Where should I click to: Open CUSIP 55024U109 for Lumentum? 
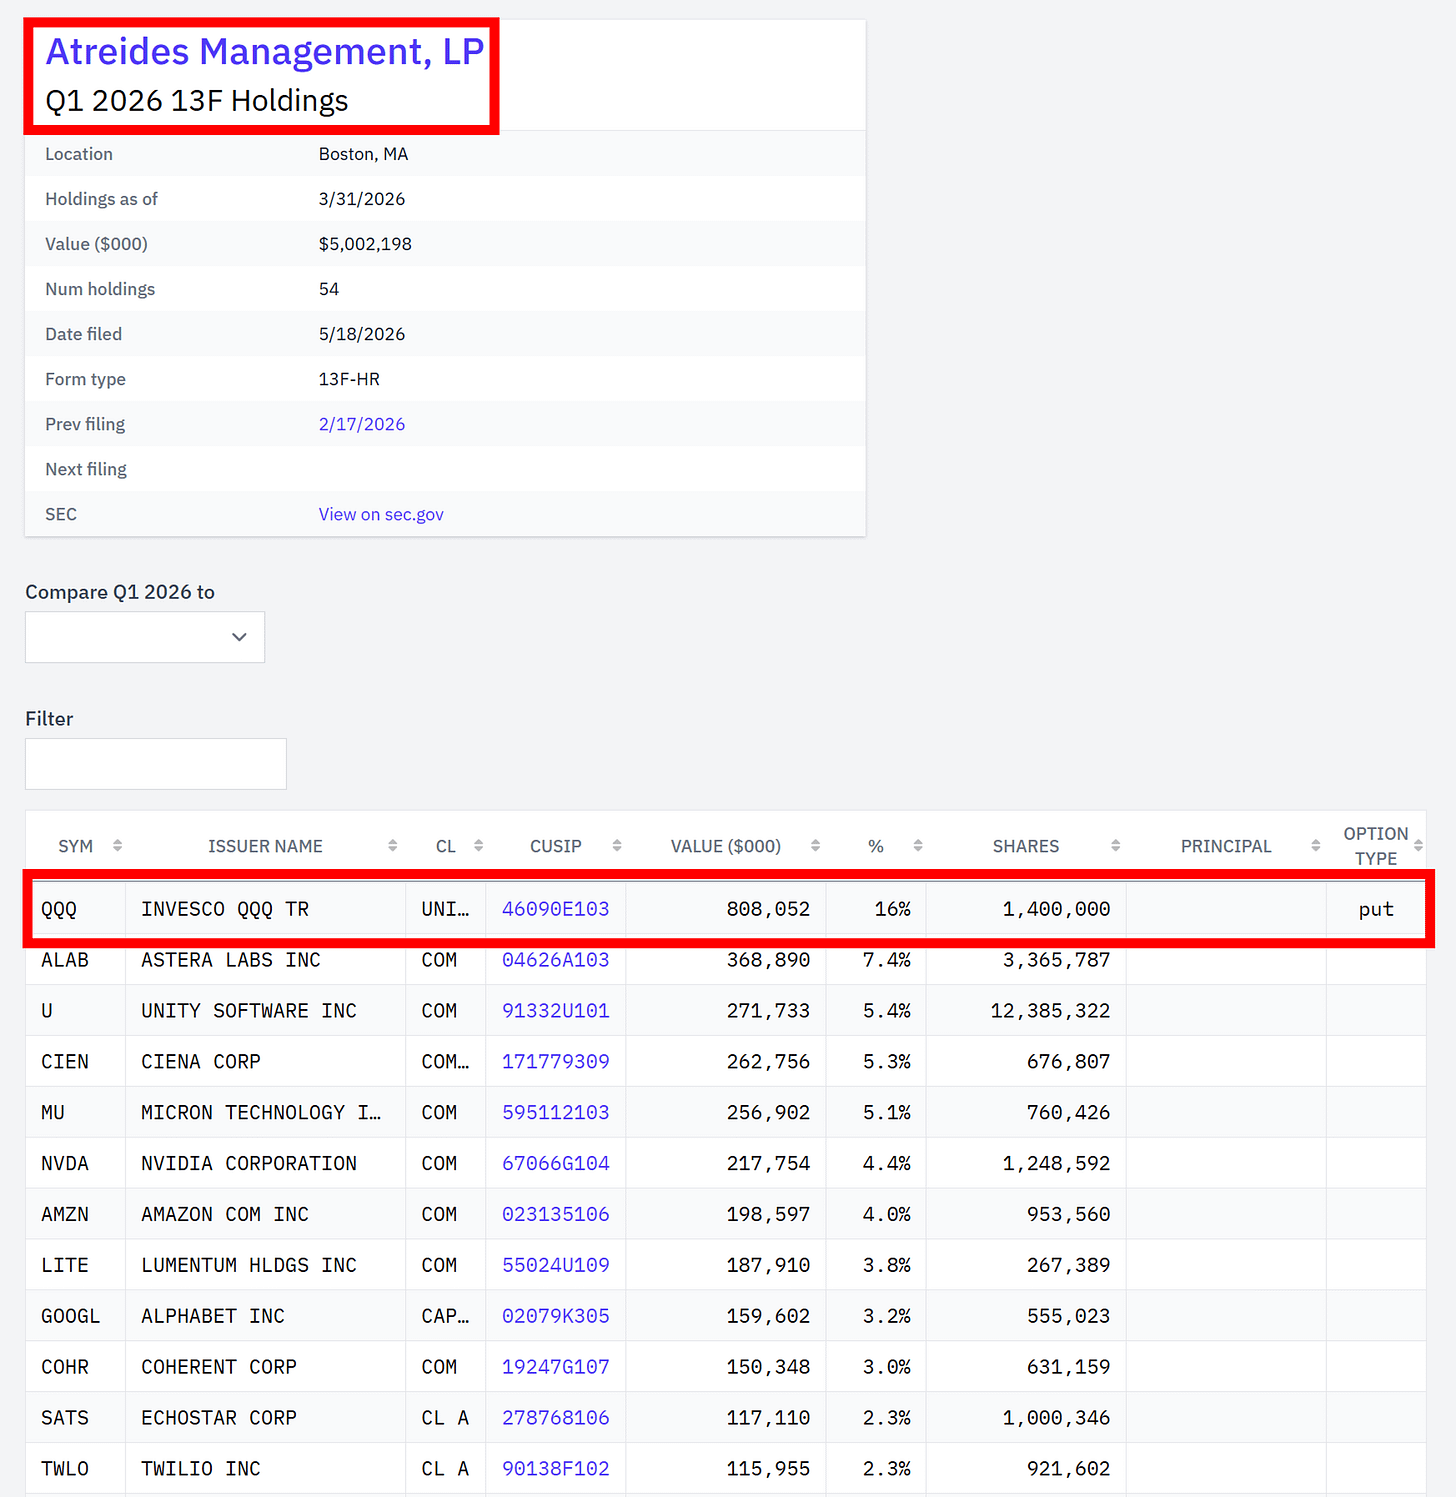tap(556, 1266)
